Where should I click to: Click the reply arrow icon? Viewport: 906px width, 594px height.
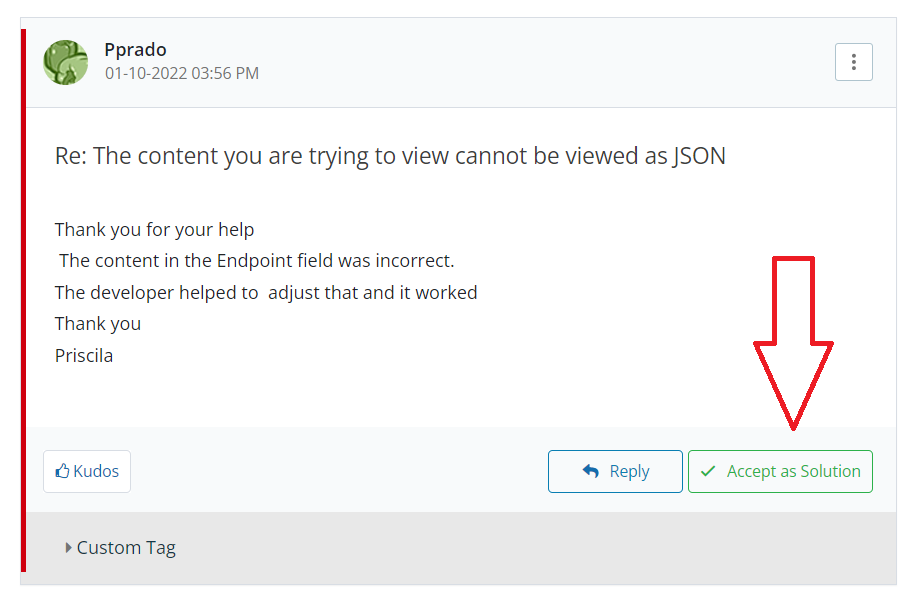tap(590, 471)
